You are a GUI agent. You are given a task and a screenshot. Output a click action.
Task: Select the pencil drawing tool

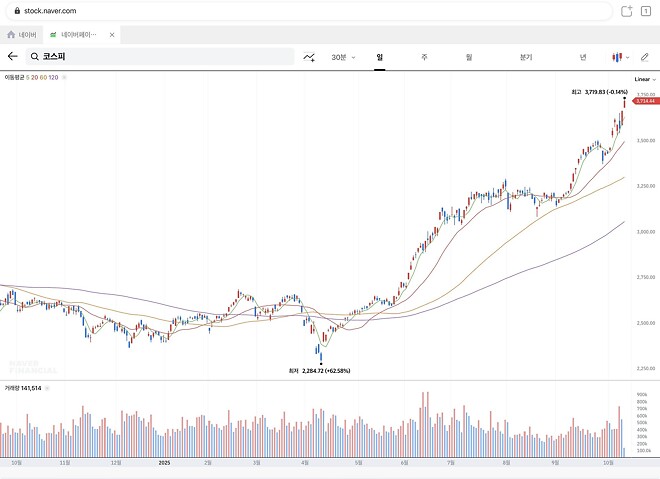click(x=644, y=57)
